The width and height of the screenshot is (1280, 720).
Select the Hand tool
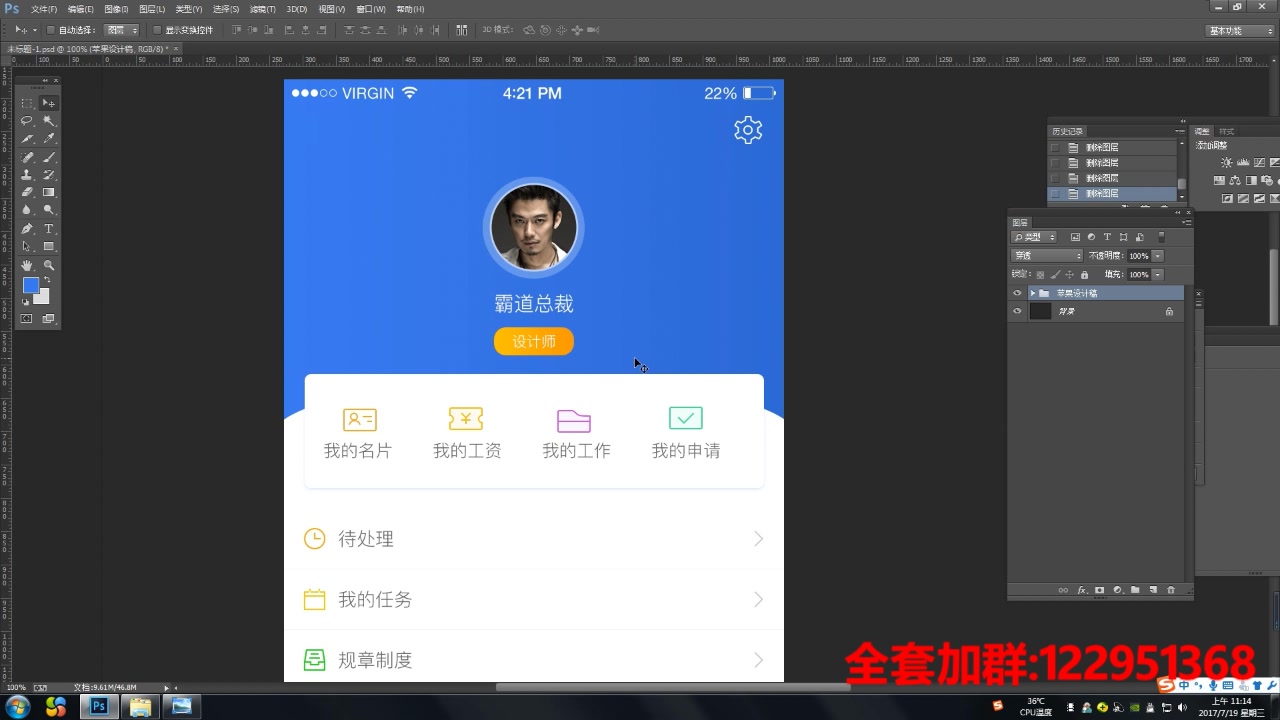[27, 265]
